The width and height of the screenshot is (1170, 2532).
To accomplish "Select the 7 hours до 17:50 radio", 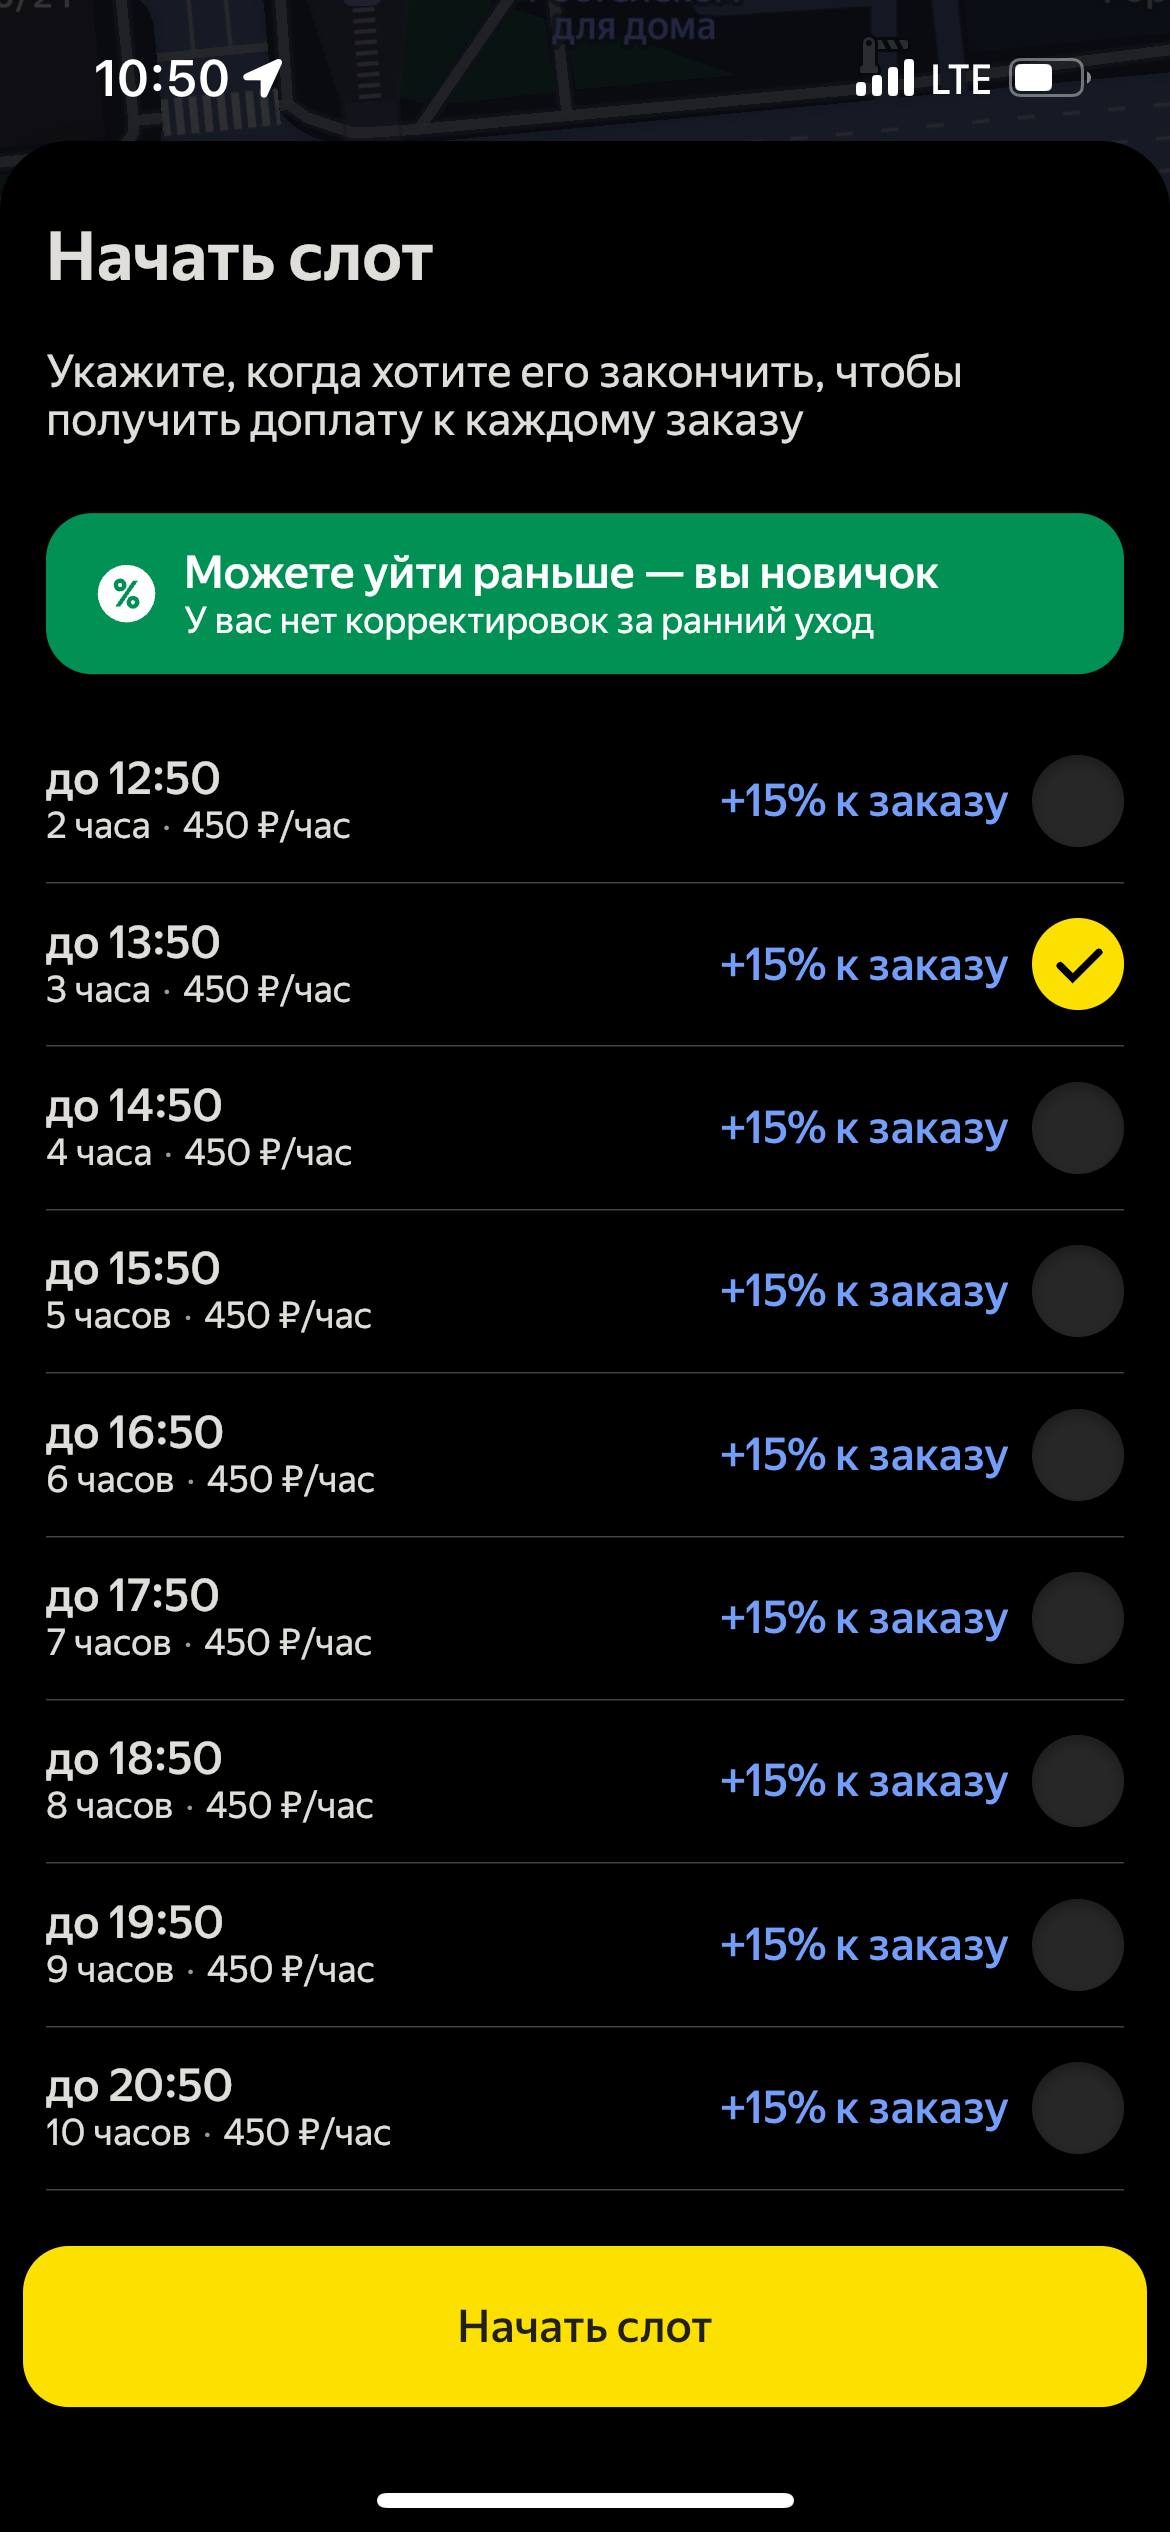I will (1077, 1618).
